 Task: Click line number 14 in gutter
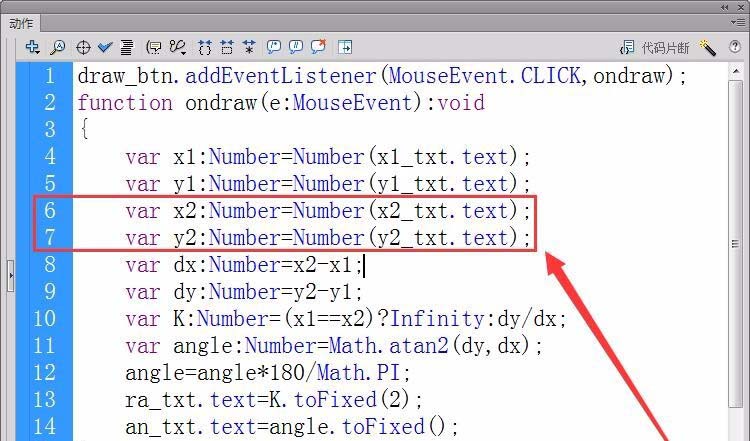pos(44,427)
